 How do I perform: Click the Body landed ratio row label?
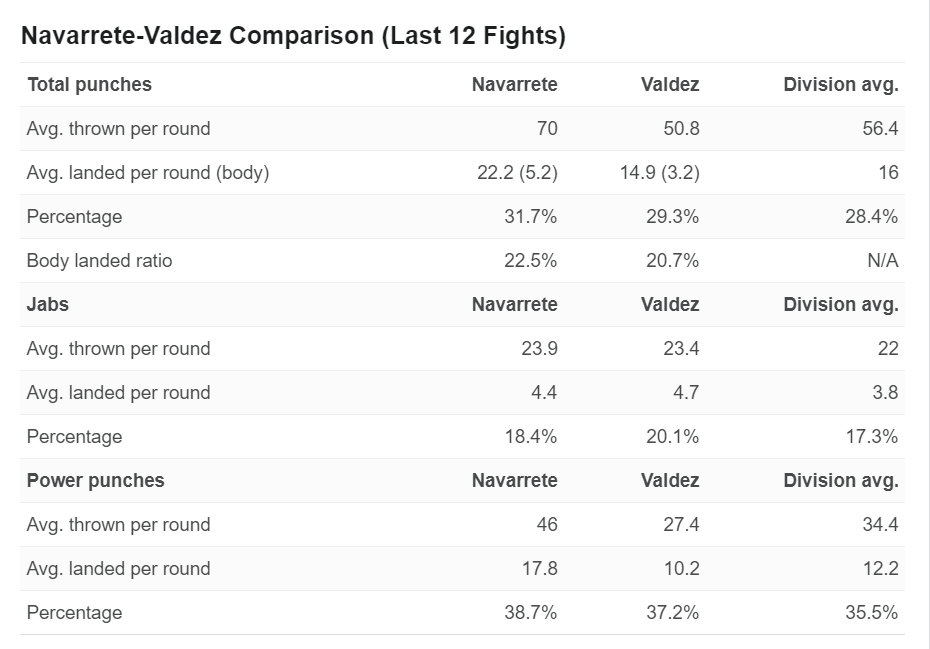(x=100, y=260)
